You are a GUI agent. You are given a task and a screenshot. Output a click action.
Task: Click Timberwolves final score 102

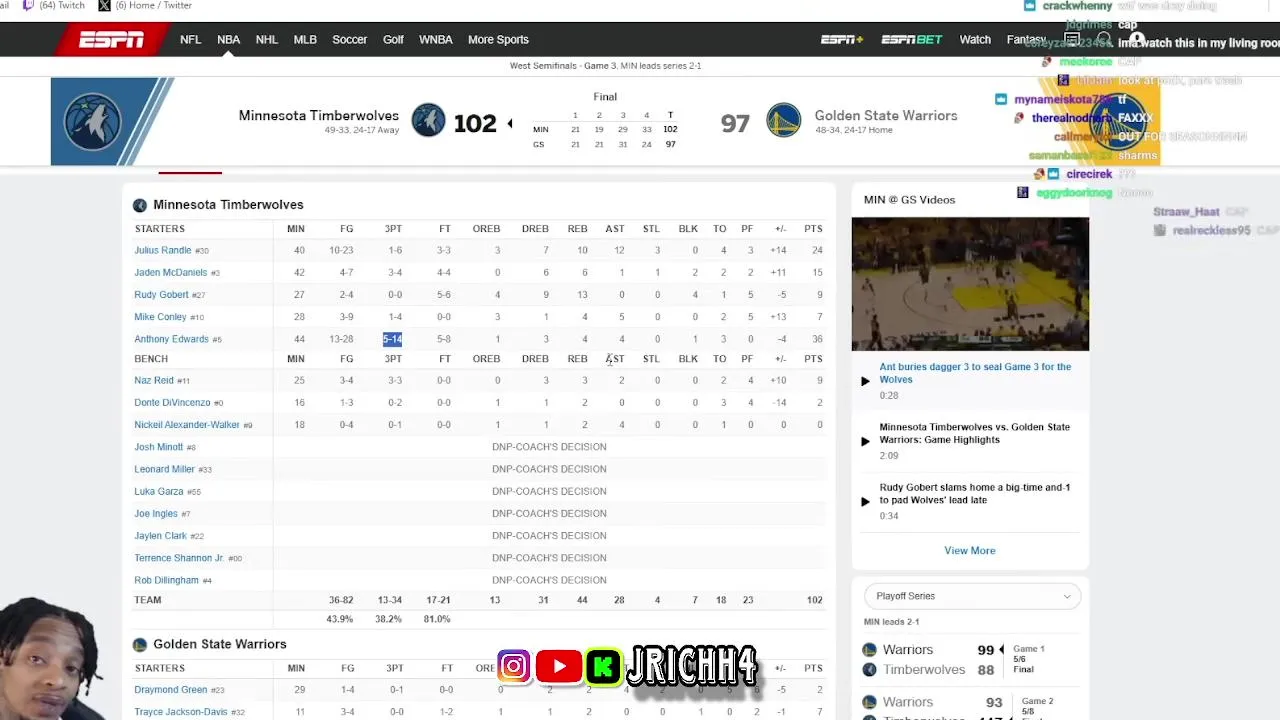coord(475,123)
